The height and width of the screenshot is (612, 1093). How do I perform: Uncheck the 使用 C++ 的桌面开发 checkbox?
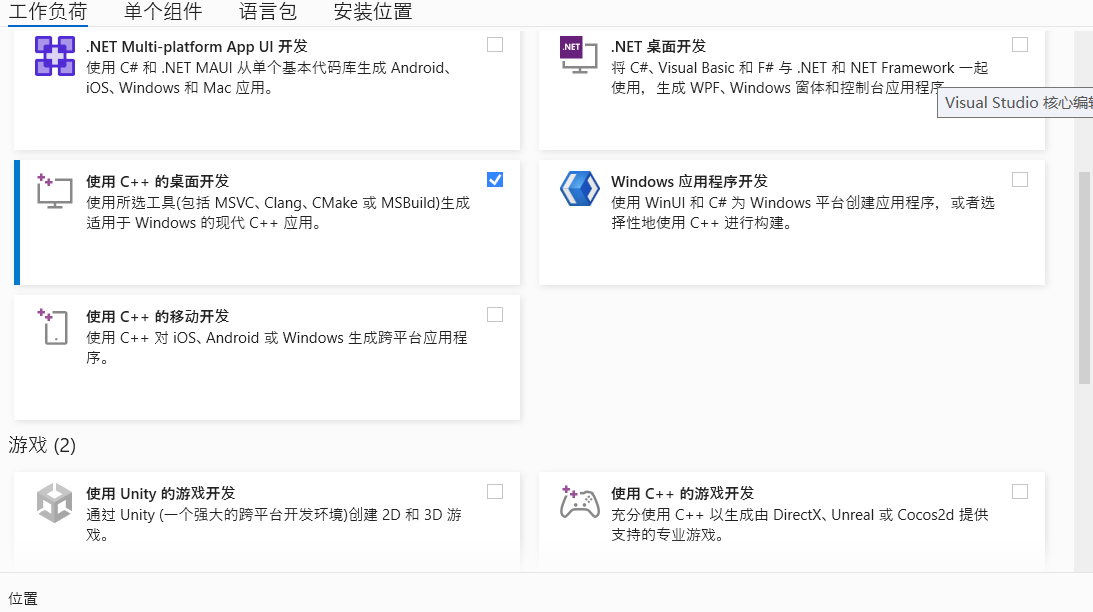pos(495,180)
